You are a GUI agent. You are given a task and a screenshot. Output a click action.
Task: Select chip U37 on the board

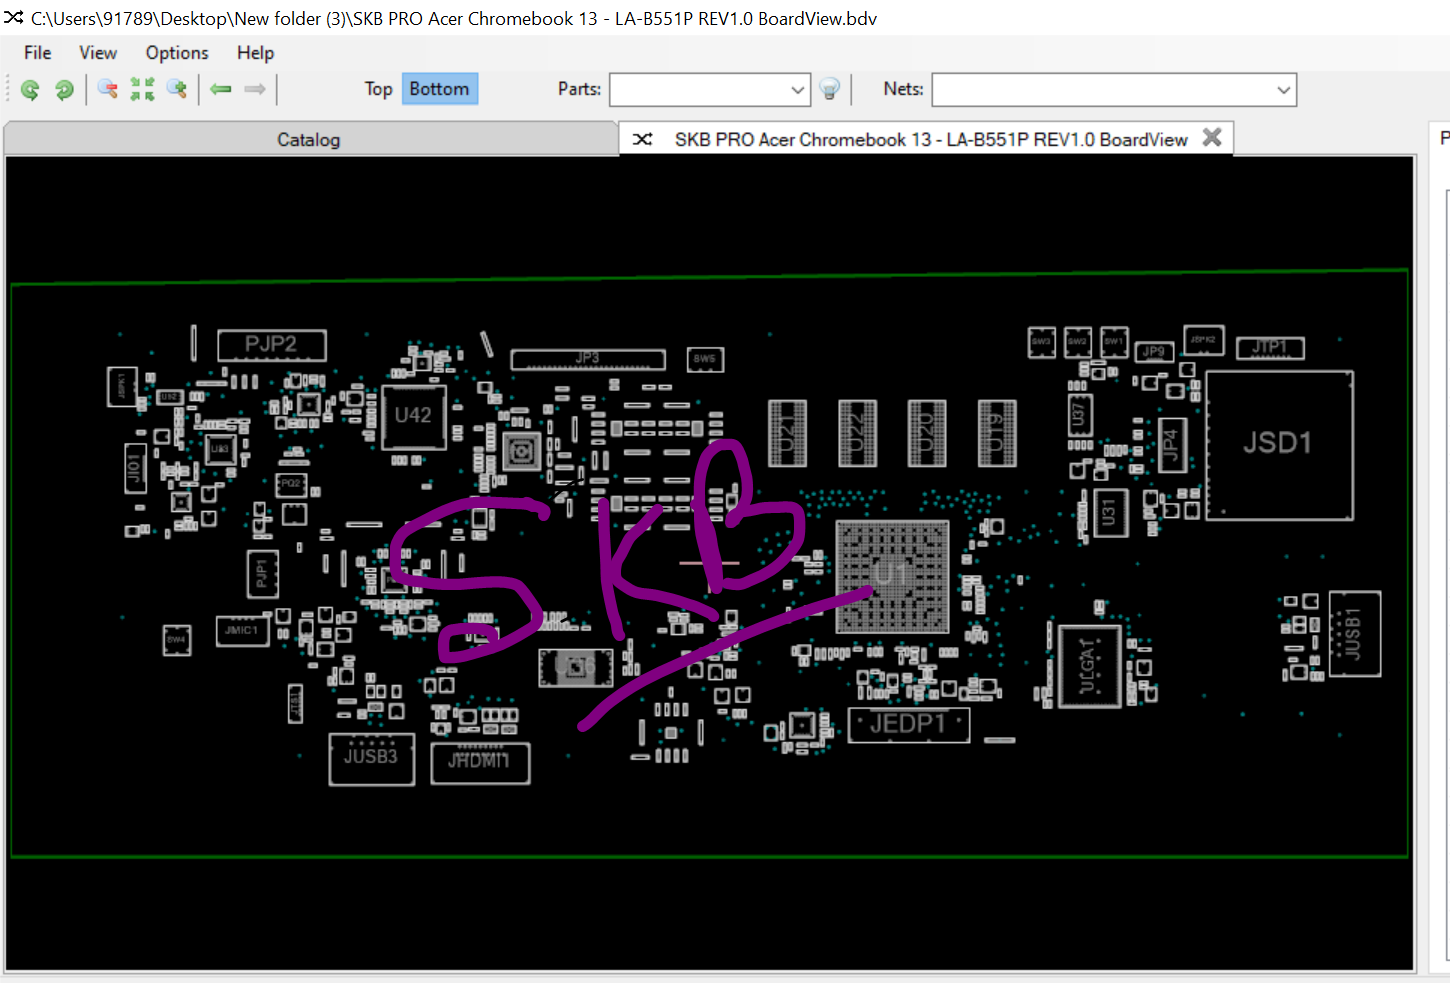(1079, 414)
